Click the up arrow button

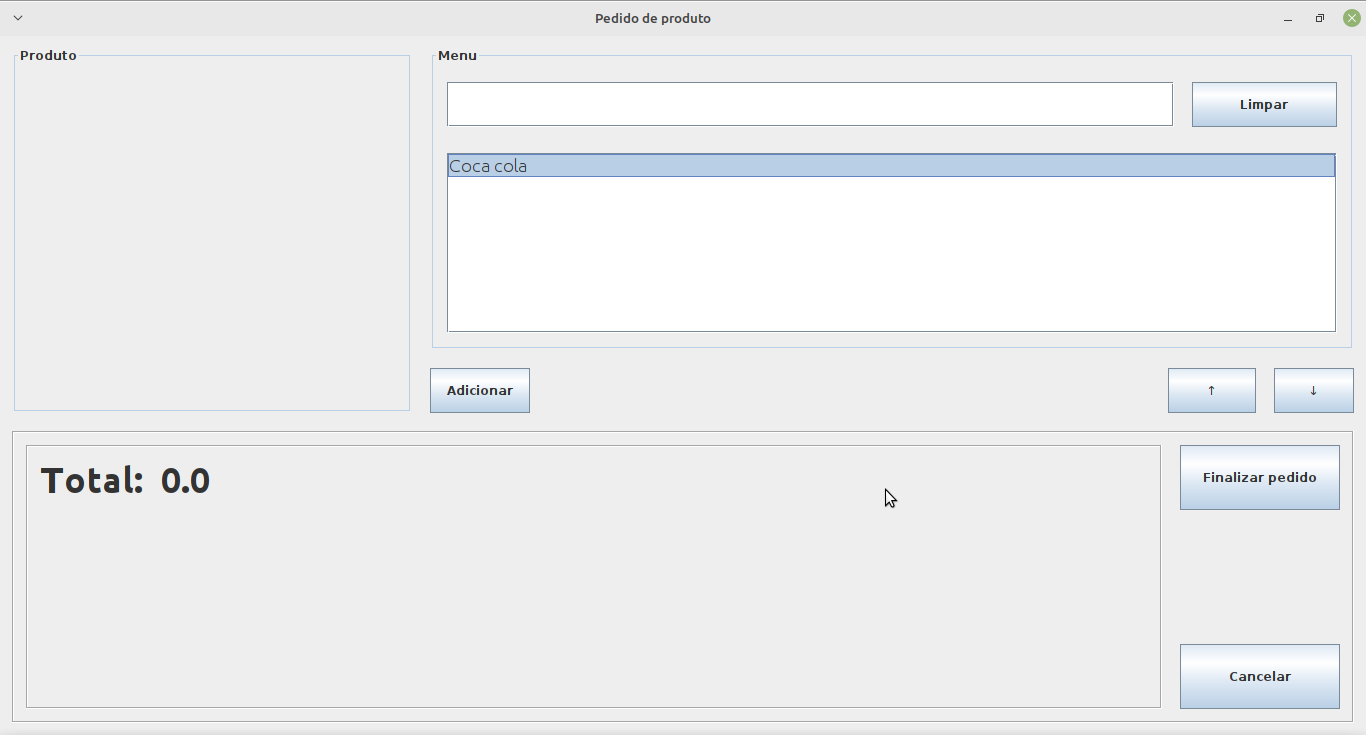(x=1211, y=390)
